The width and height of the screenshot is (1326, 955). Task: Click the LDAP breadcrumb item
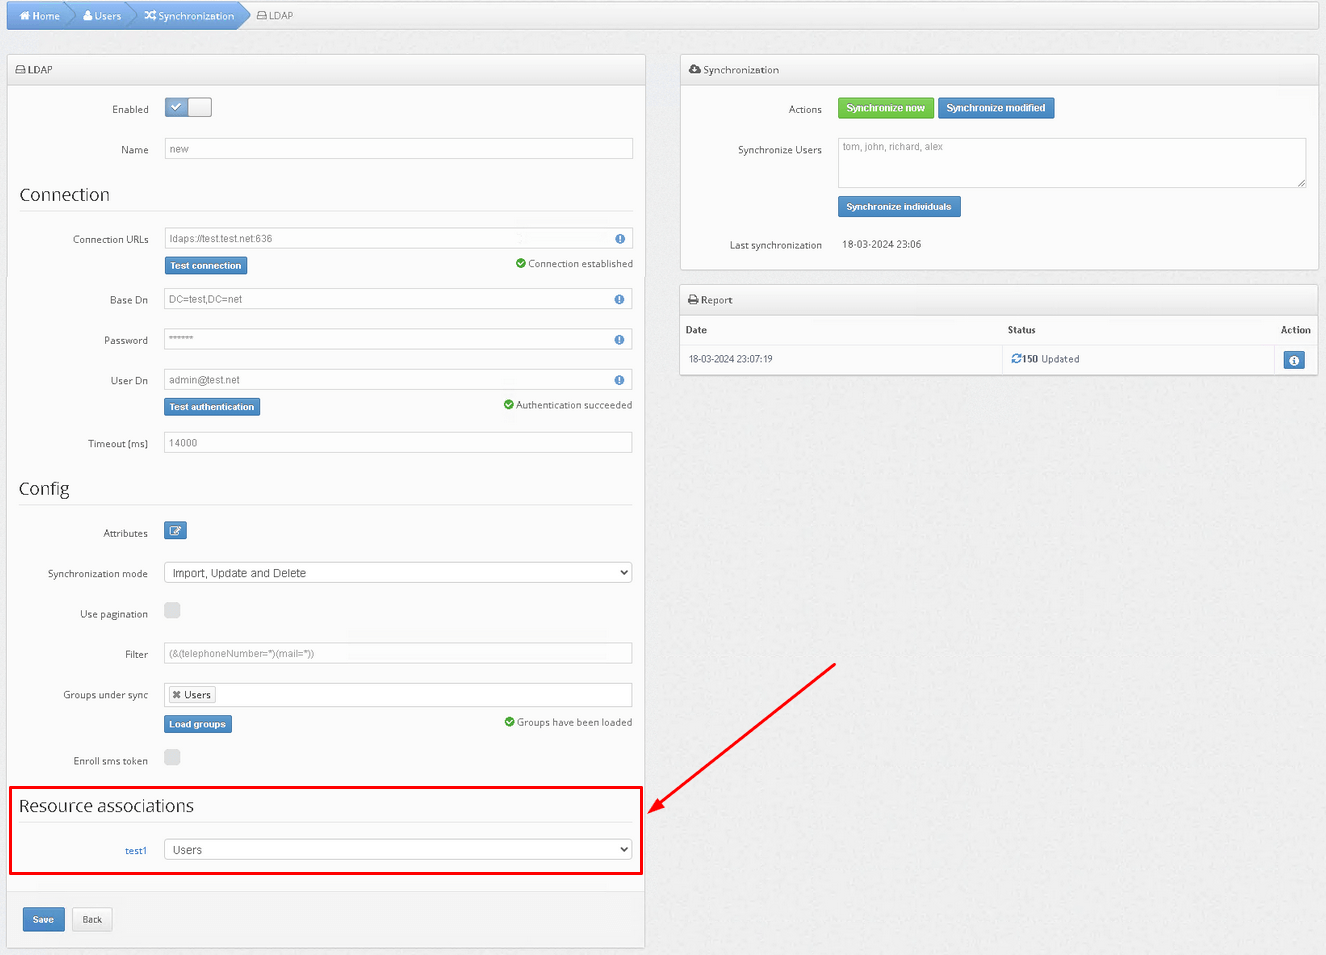coord(275,16)
